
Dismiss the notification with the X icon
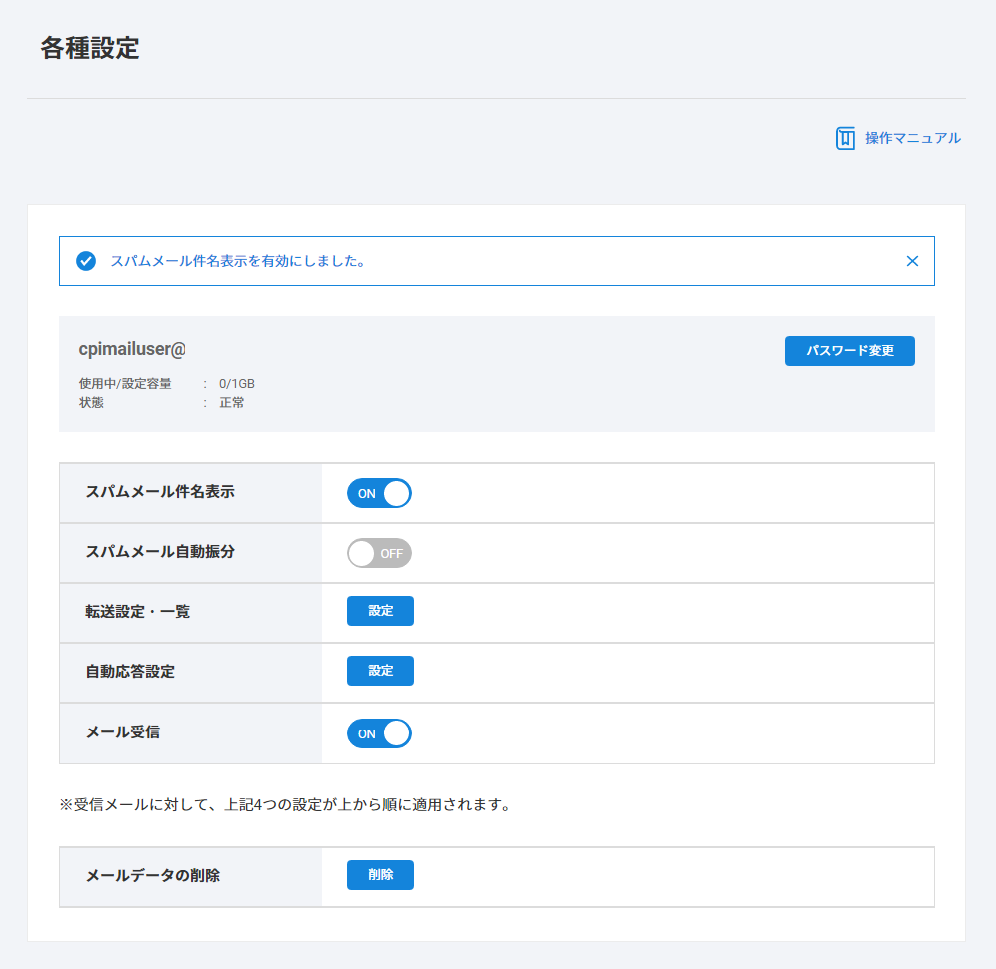point(912,261)
